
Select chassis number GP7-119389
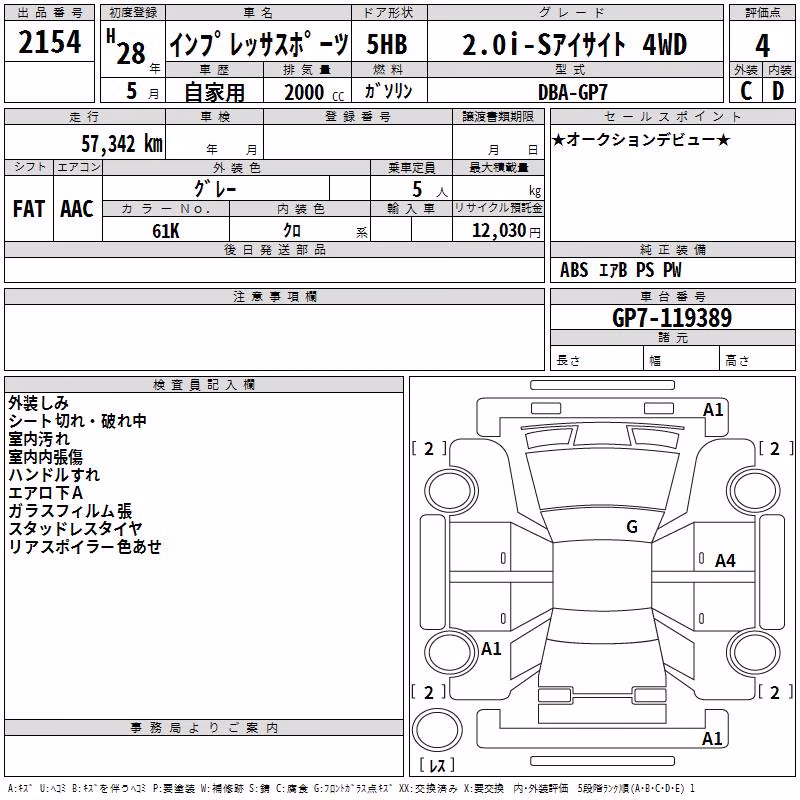click(x=672, y=318)
